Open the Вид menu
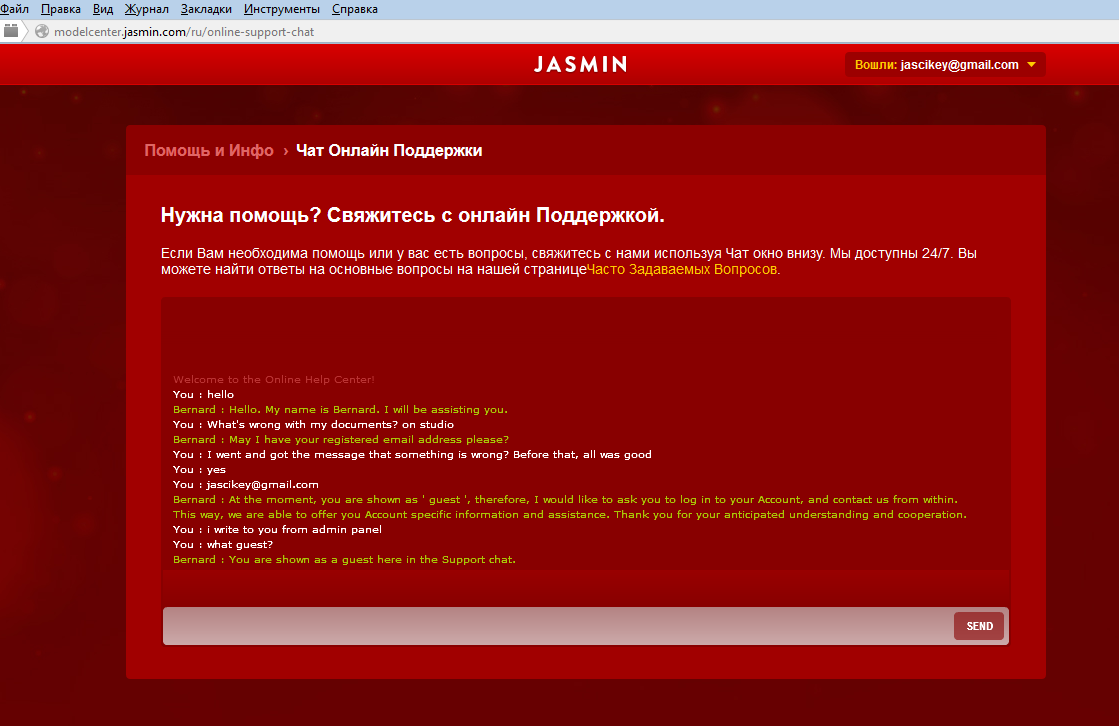The width and height of the screenshot is (1119, 726). [103, 9]
